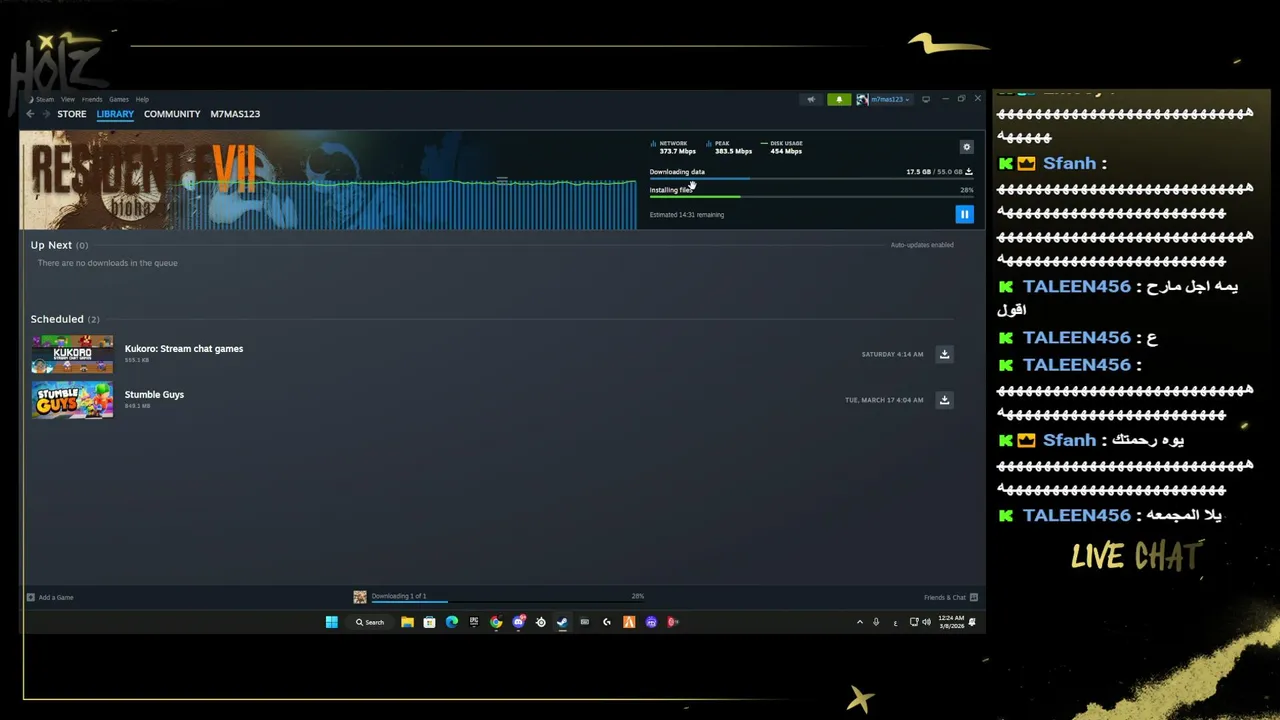The height and width of the screenshot is (720, 1280).
Task: Click the Auto-updates enabled label
Action: (x=922, y=245)
